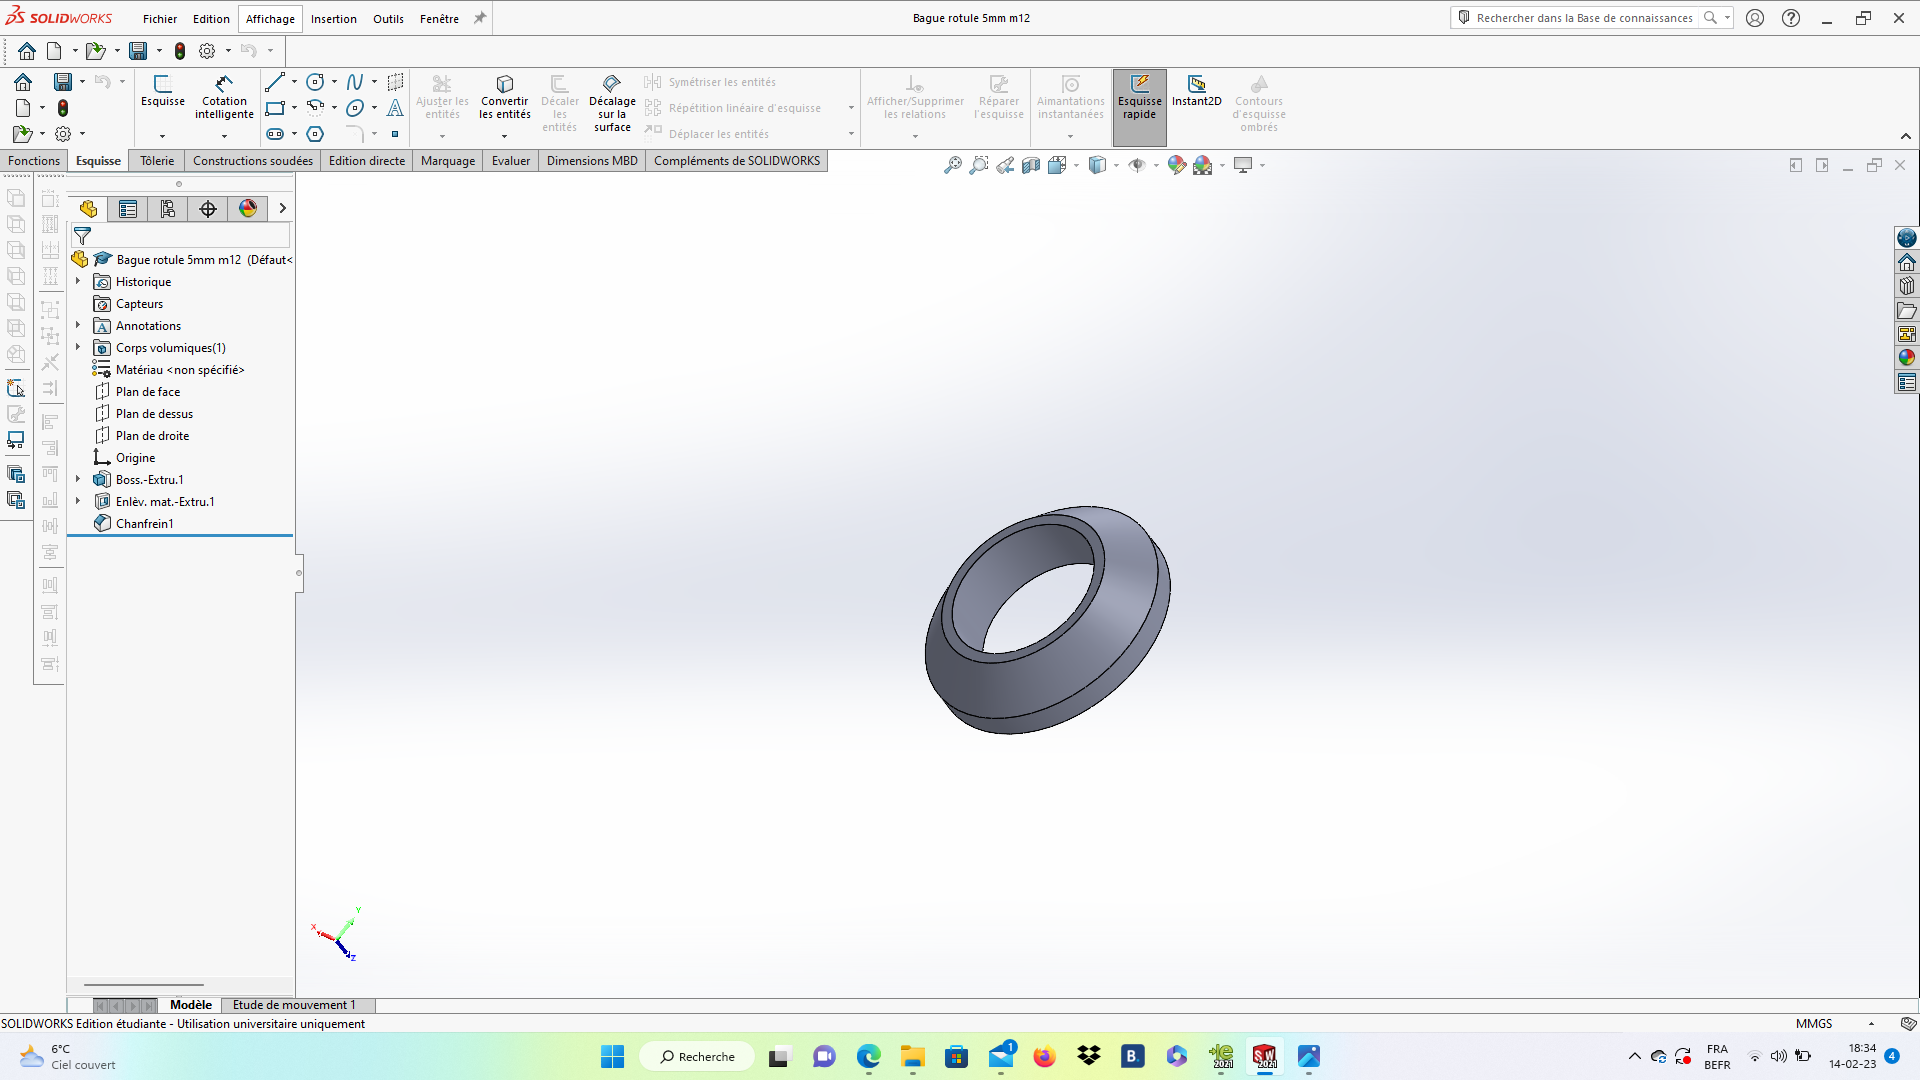Expand the Corps volumiques(1) node
1920x1080 pixels.
coord(78,348)
